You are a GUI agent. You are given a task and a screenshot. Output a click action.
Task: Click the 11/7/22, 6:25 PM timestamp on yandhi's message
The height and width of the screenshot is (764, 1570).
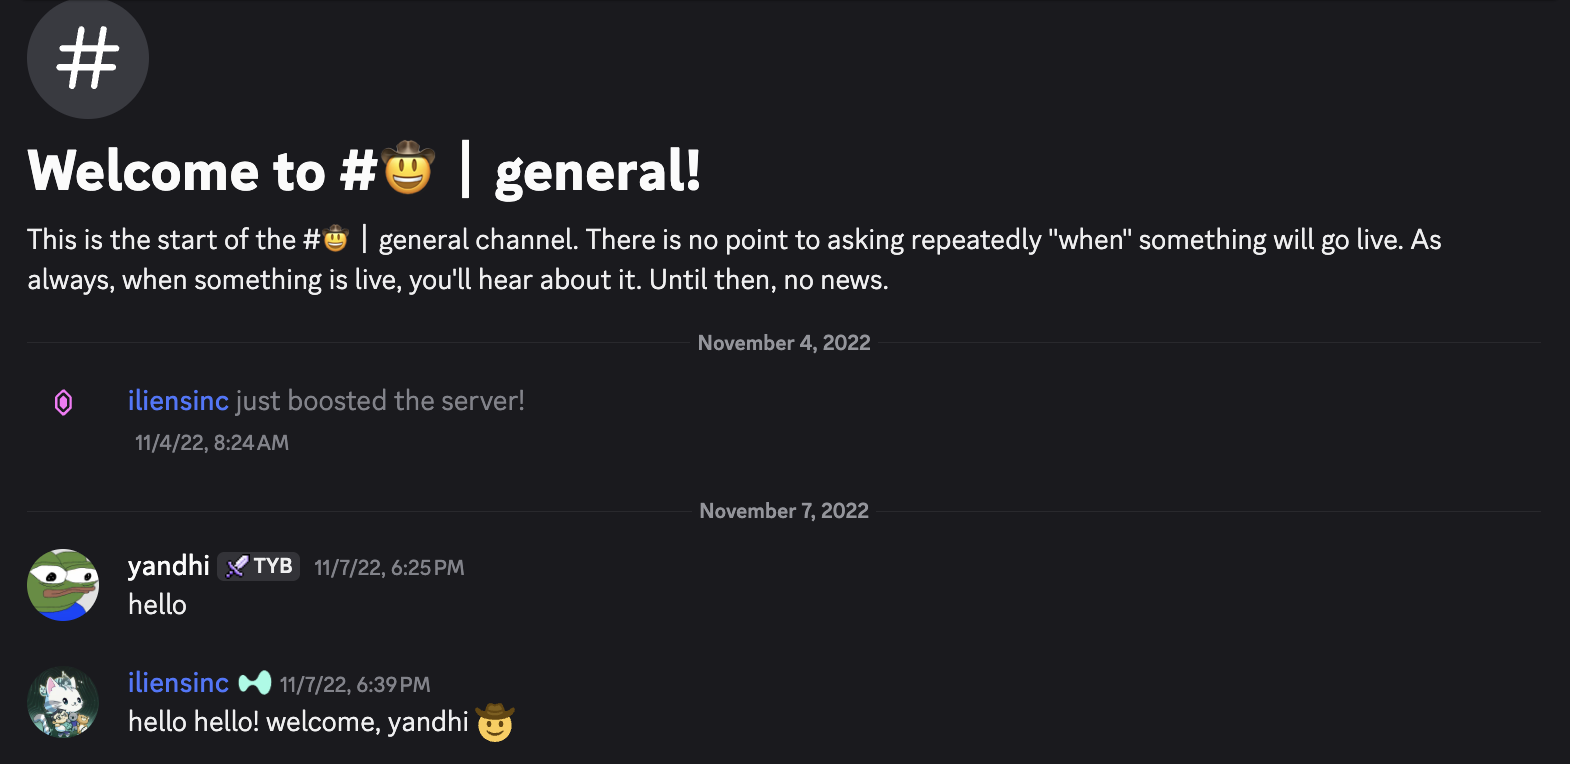tap(389, 566)
